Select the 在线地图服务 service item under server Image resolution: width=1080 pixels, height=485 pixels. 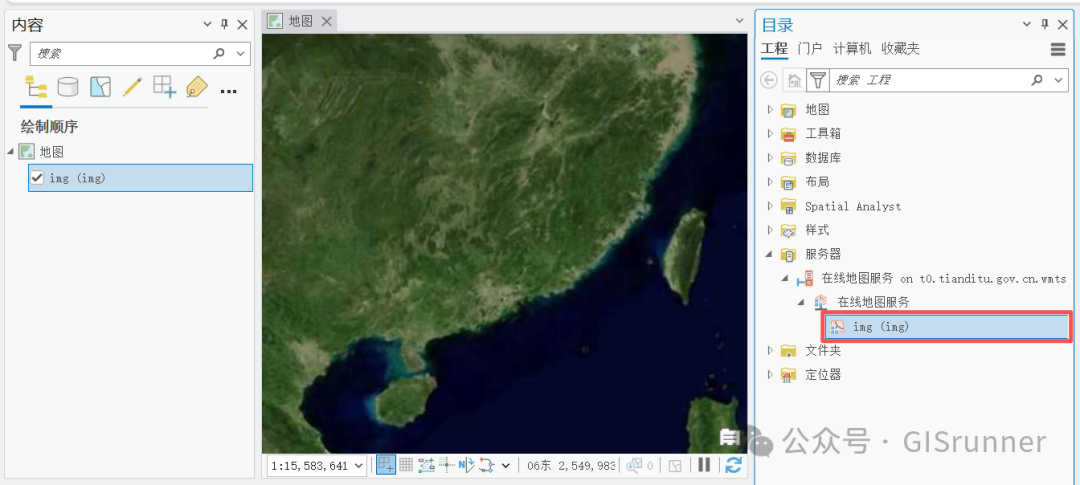[873, 302]
